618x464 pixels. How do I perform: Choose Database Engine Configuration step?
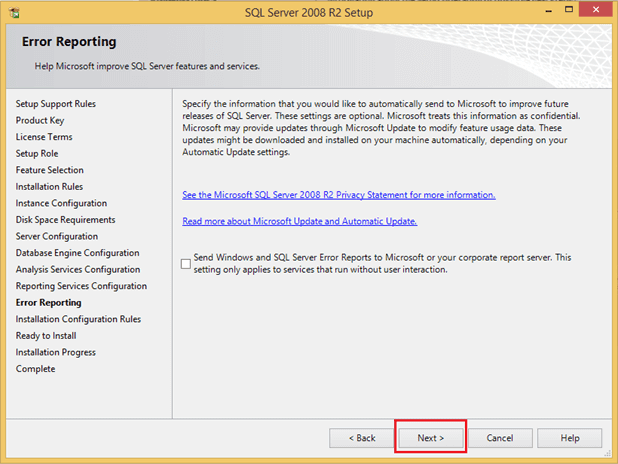[77, 253]
